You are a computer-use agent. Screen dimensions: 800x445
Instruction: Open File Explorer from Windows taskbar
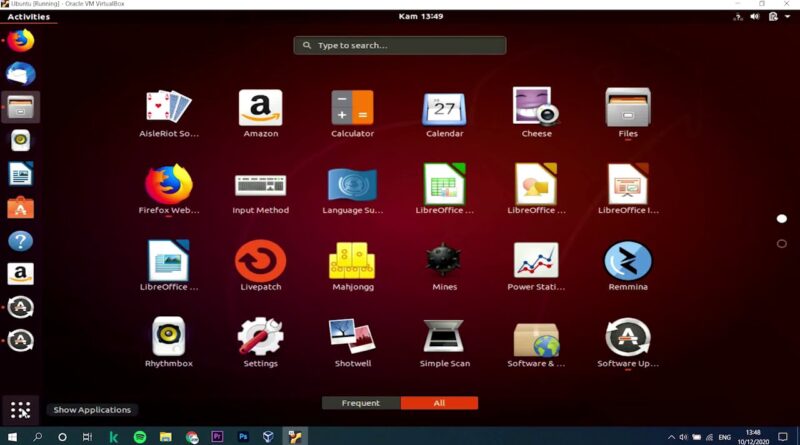pos(165,437)
